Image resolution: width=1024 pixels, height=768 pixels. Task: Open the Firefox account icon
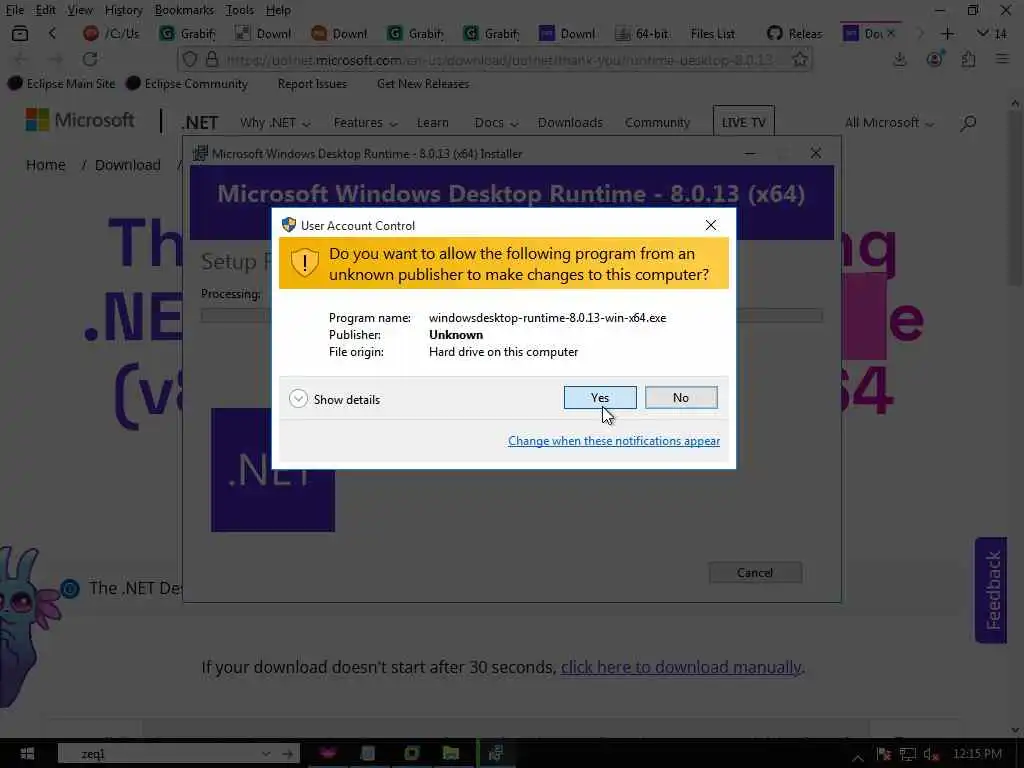935,59
